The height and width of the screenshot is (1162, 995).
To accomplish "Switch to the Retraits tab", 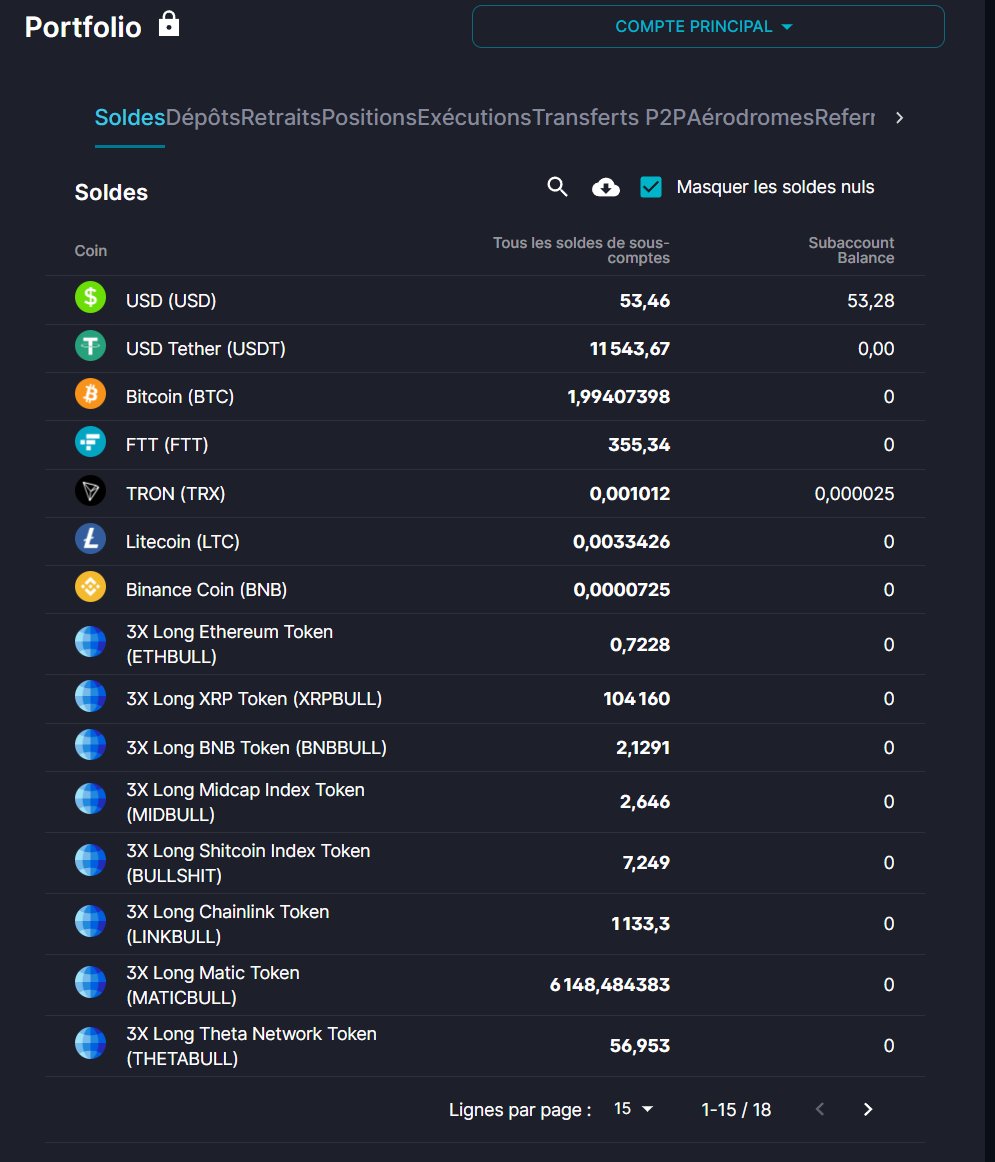I will [281, 118].
